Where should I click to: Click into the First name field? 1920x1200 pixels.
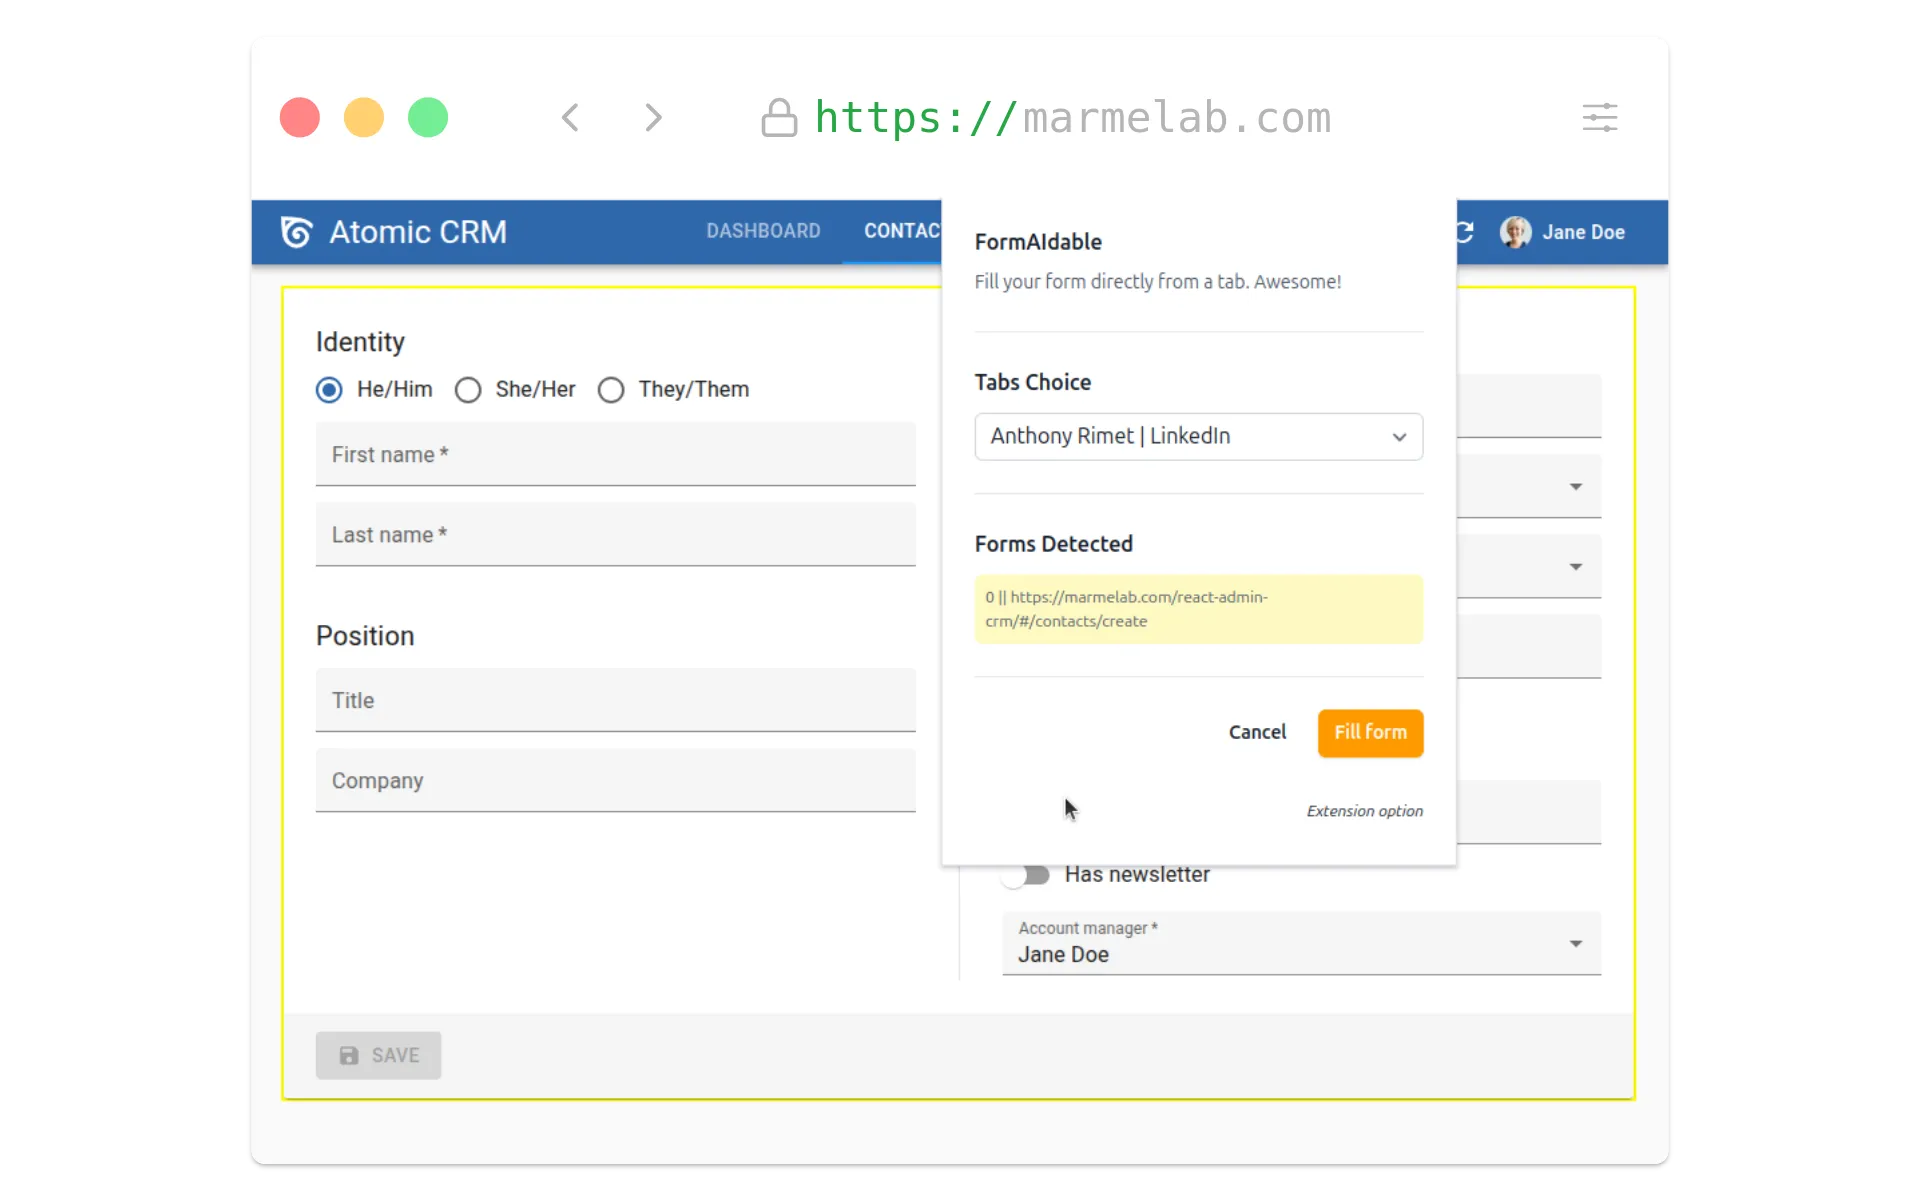tap(615, 455)
